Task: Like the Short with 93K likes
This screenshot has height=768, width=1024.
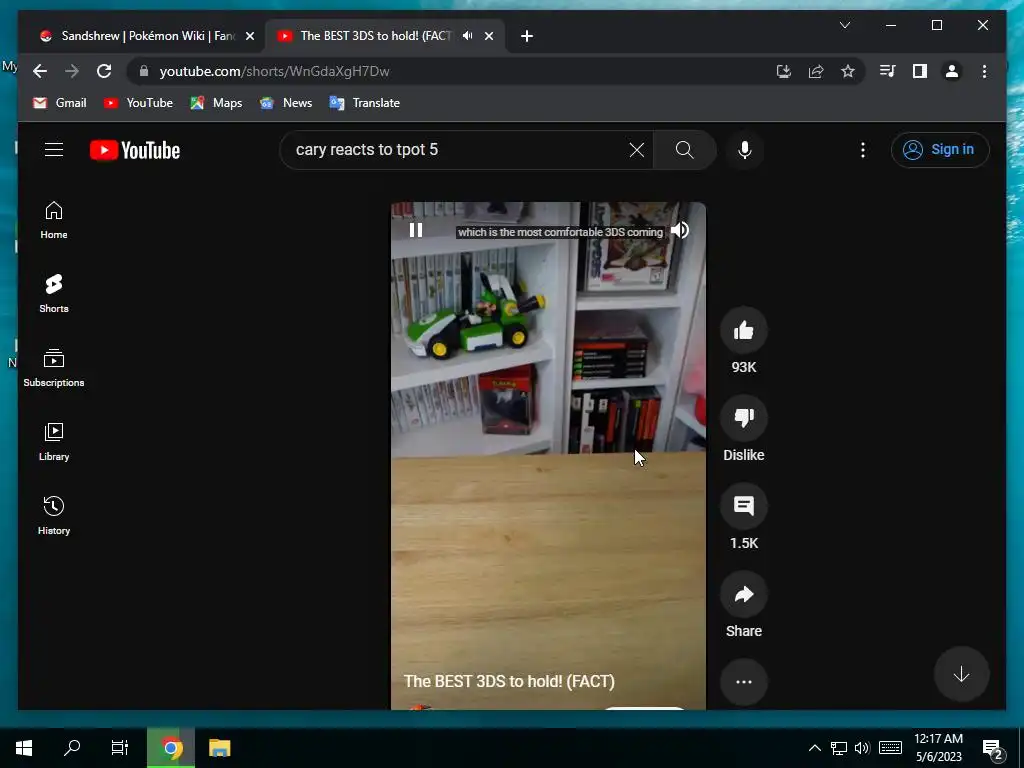Action: click(x=744, y=330)
